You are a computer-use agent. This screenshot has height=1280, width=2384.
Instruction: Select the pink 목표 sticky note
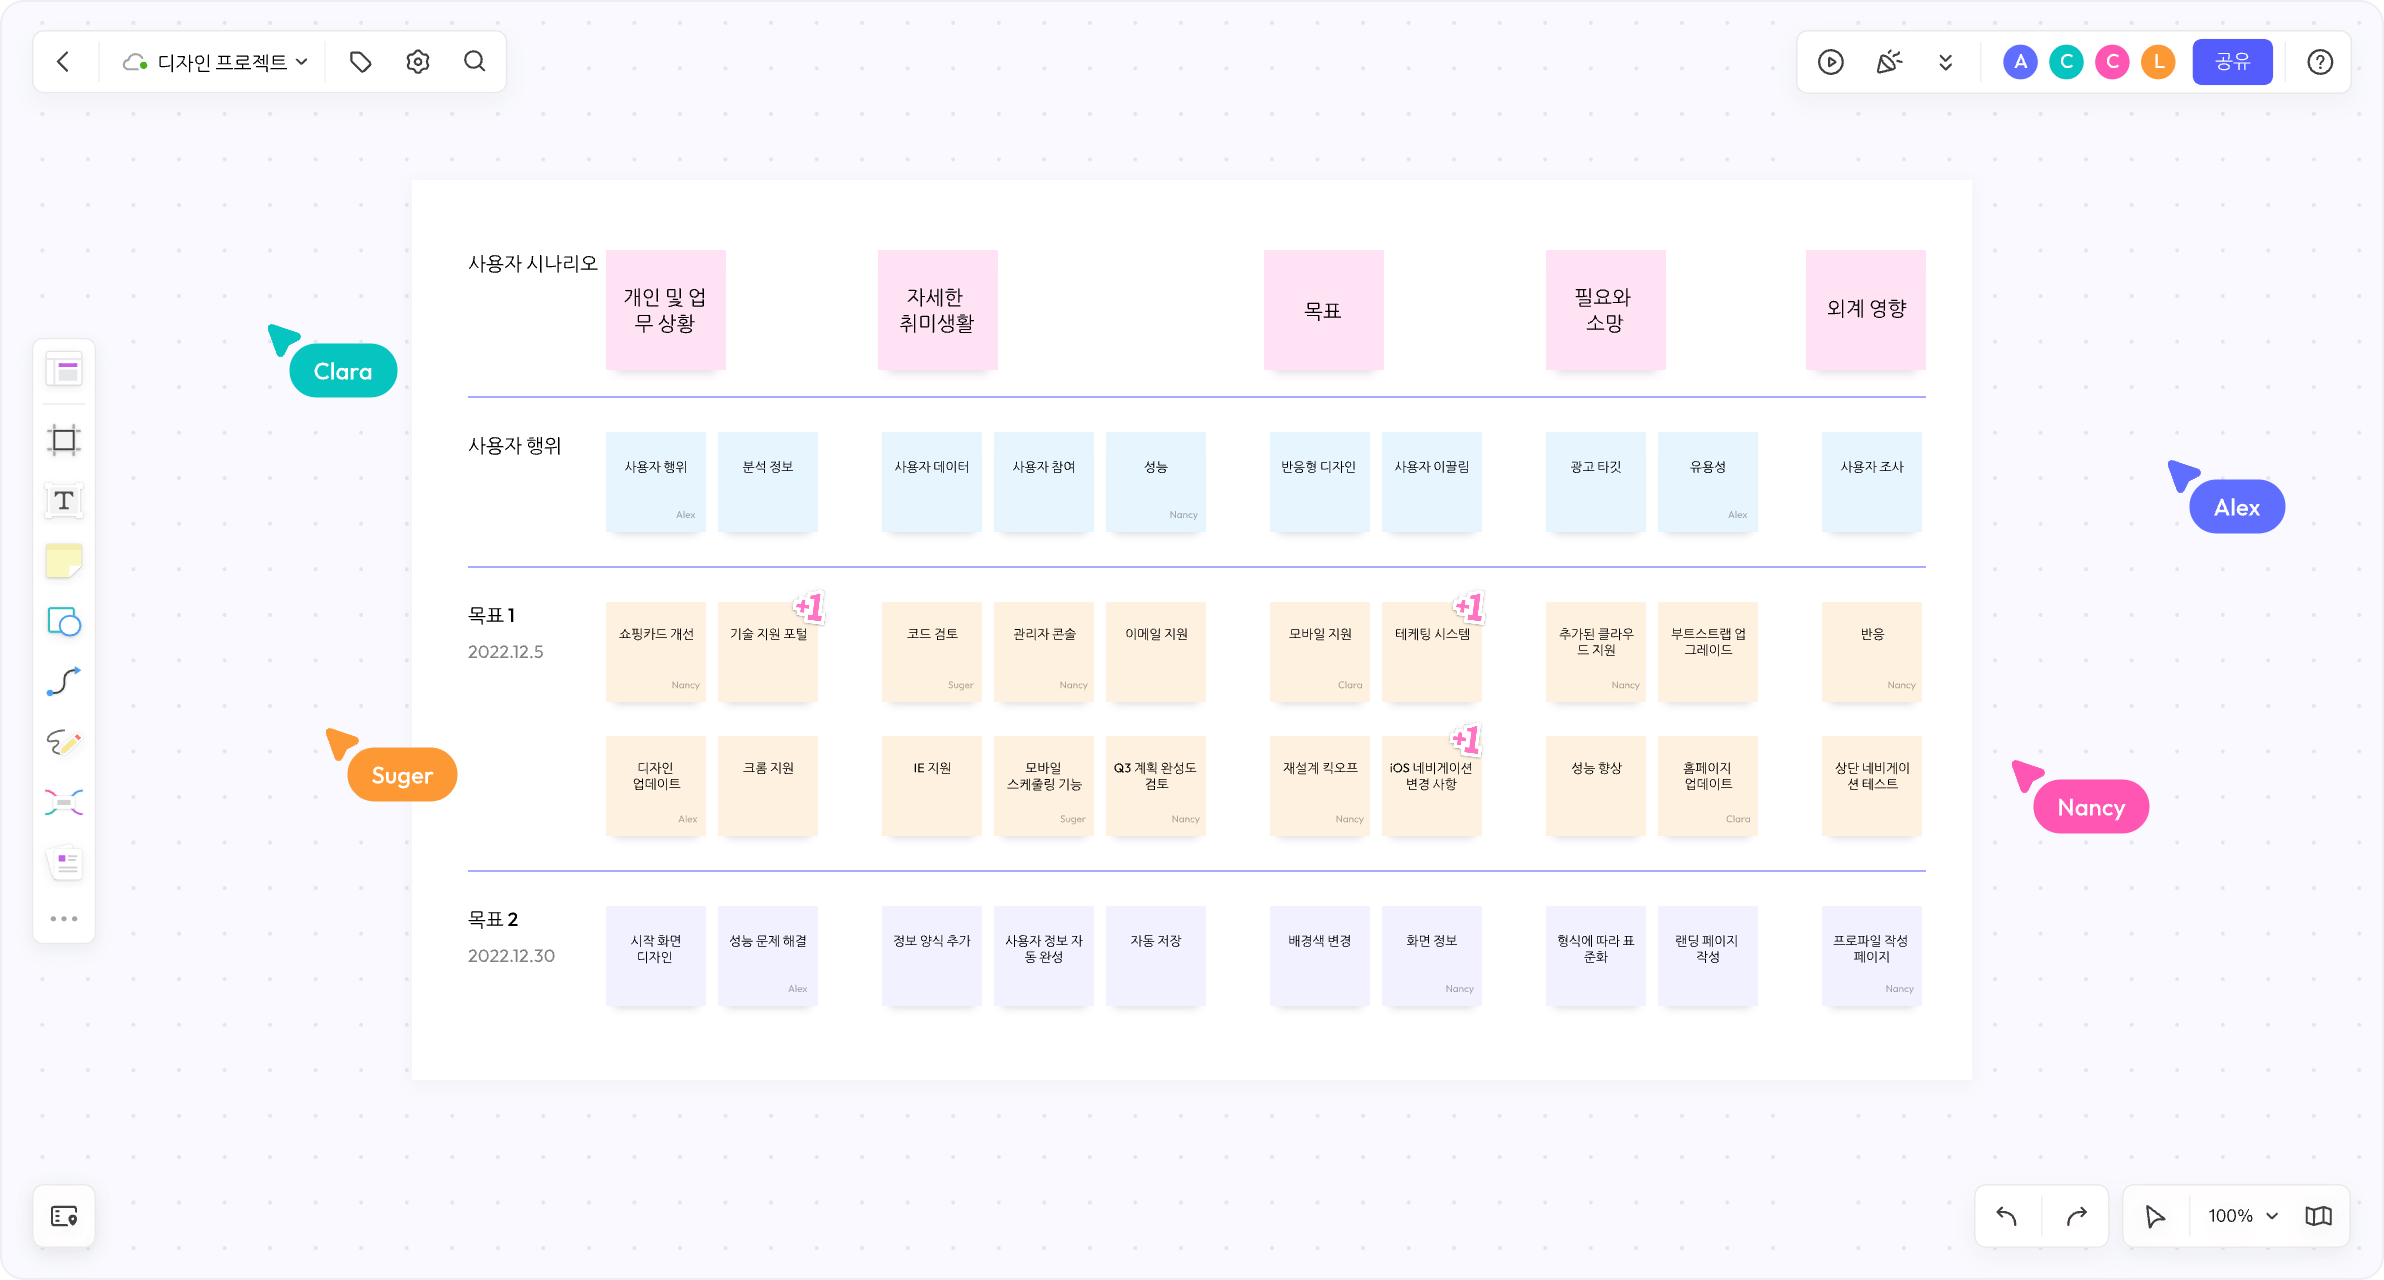[1323, 310]
